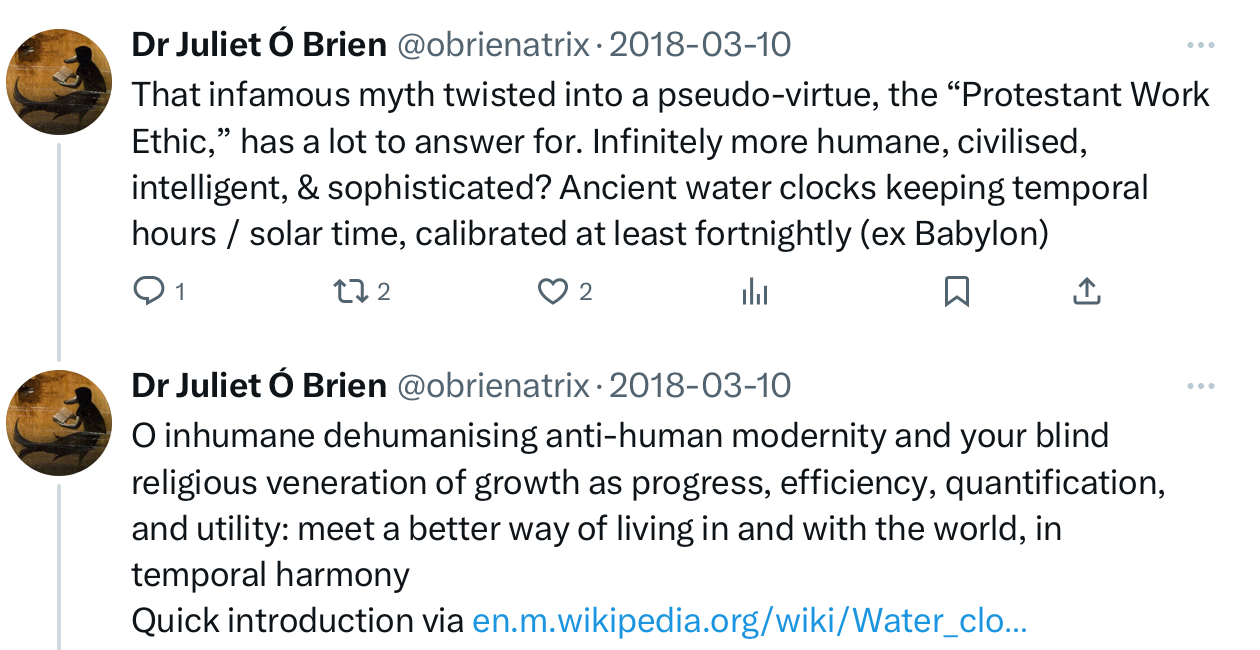Open the first tweet's 2018-03-10 timestamp

700,45
